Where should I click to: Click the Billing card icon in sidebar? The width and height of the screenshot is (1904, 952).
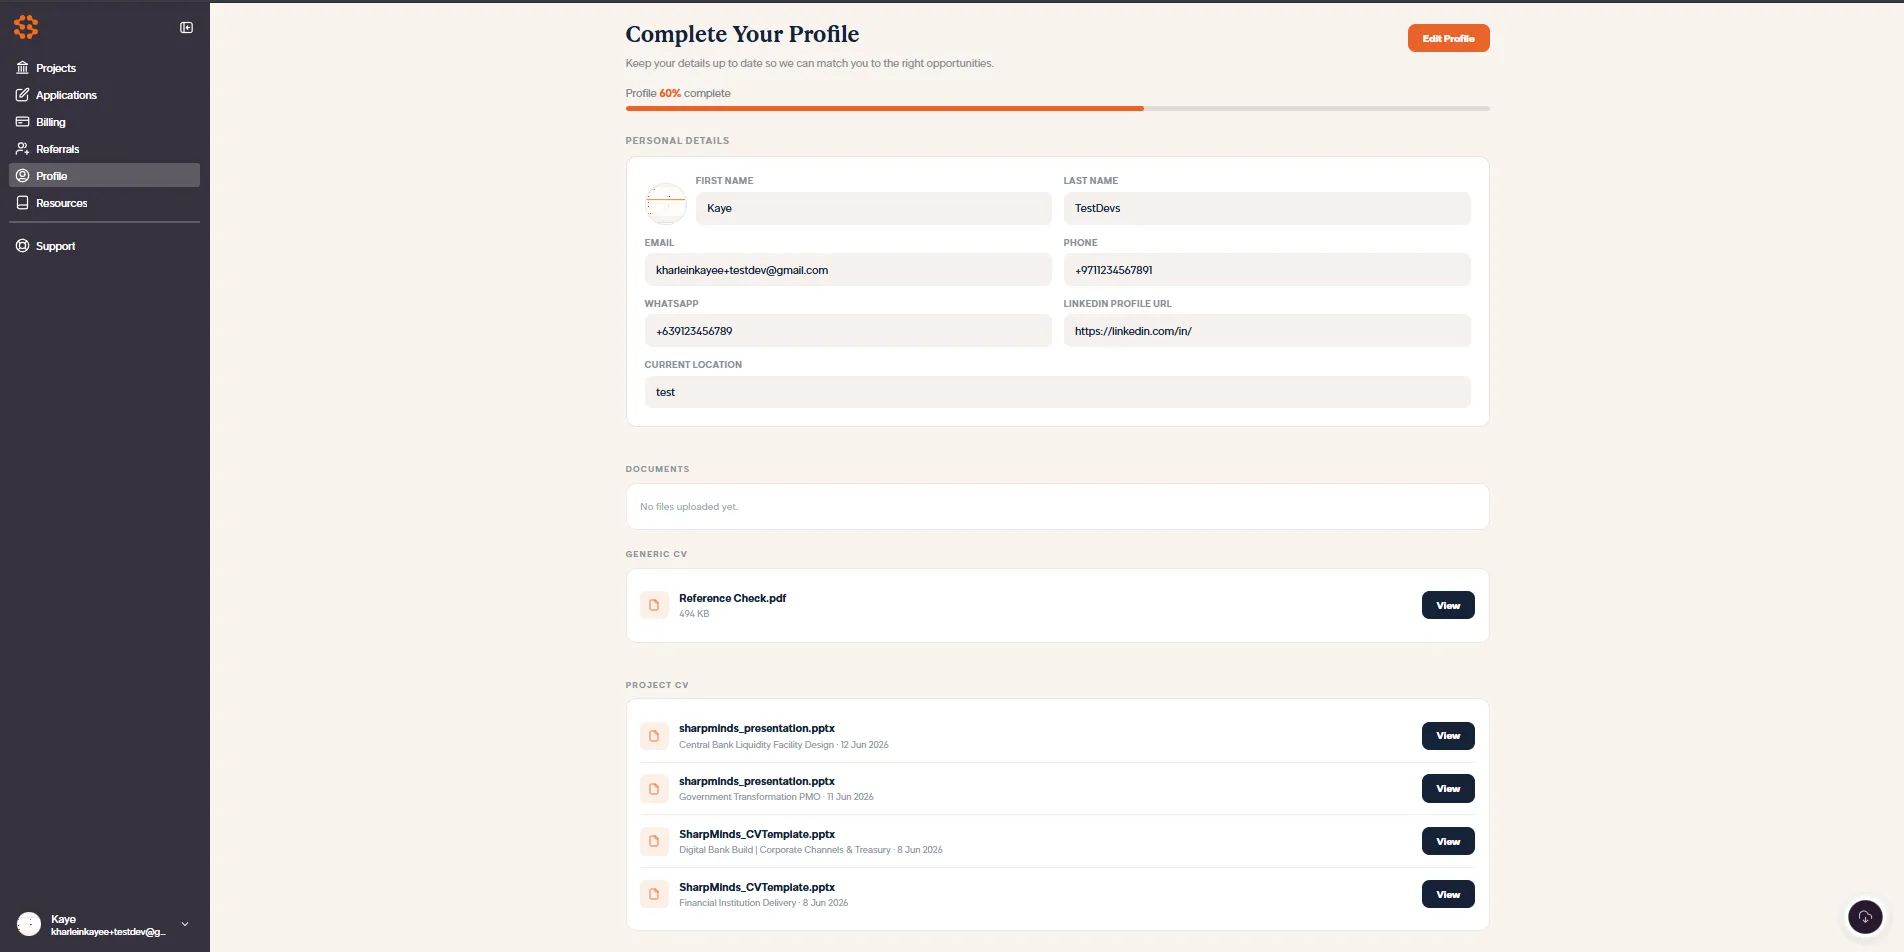[x=22, y=122]
